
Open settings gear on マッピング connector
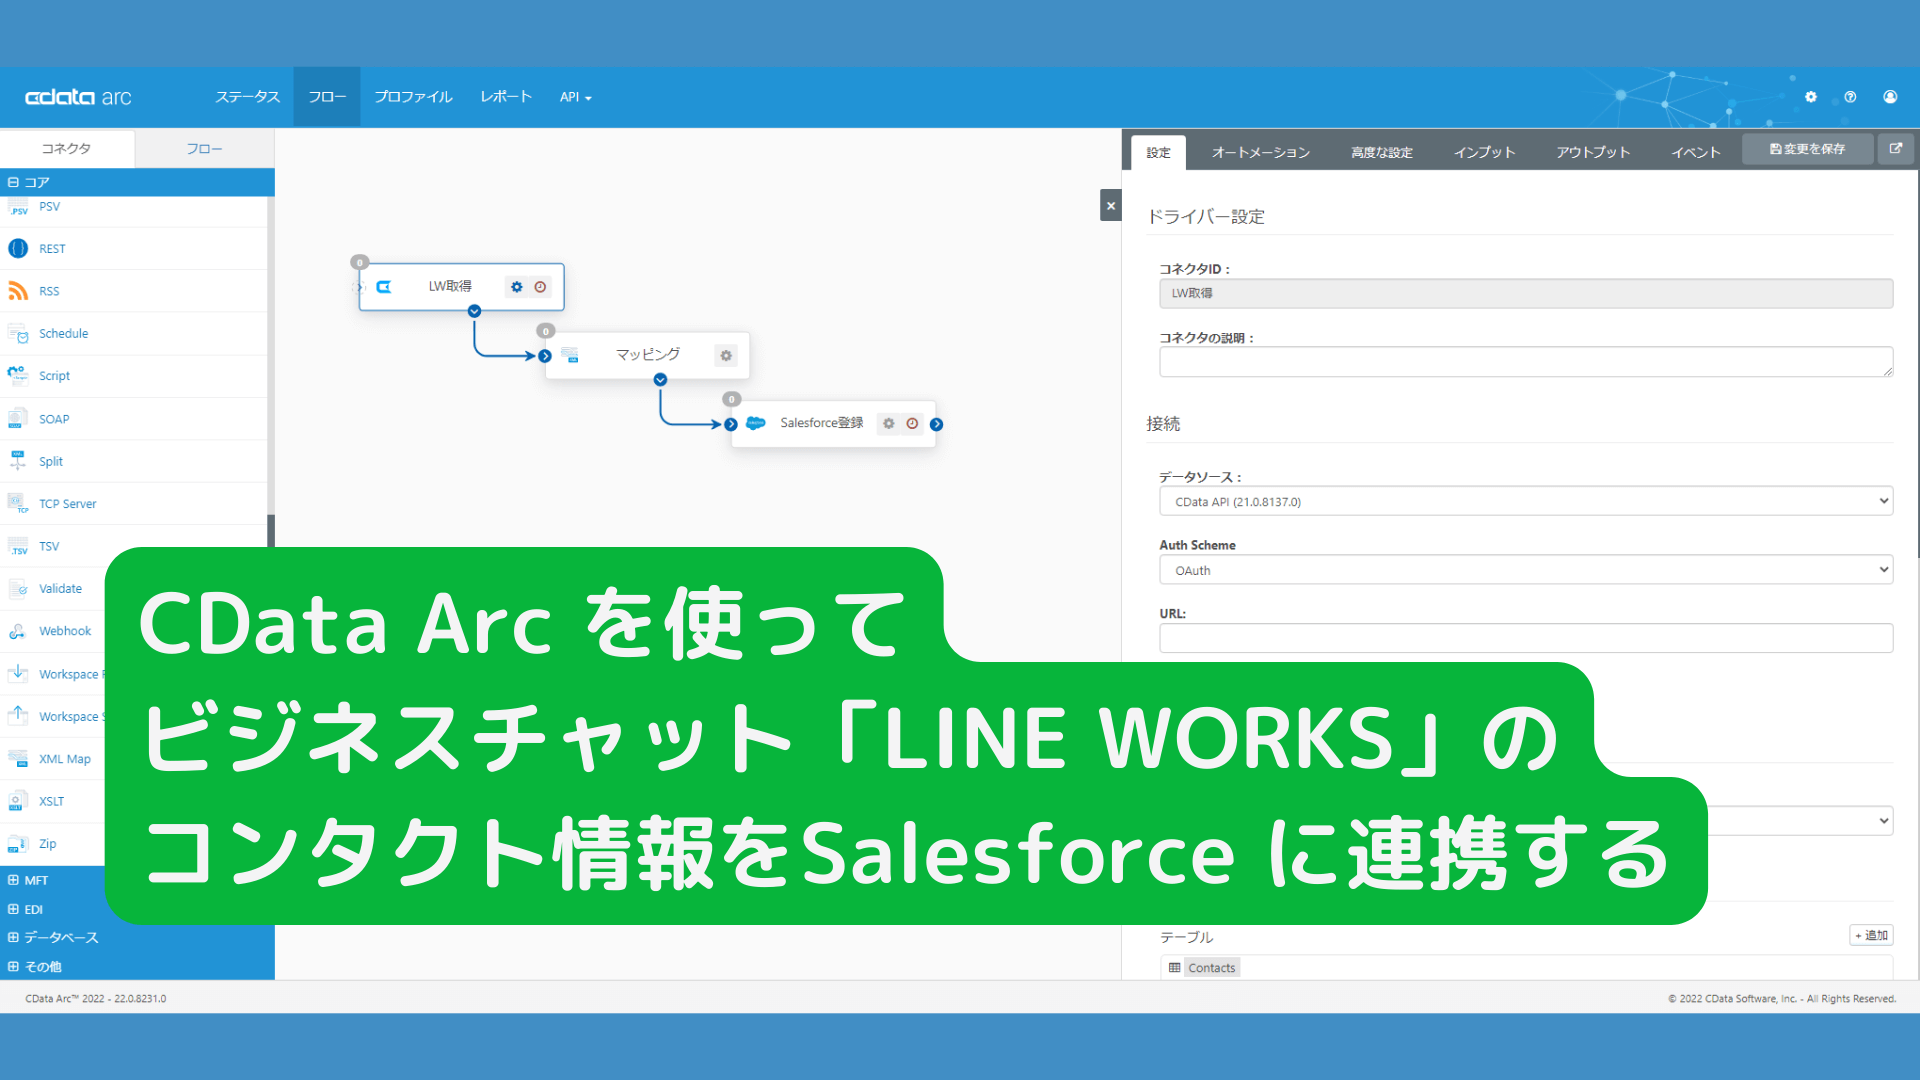point(726,355)
